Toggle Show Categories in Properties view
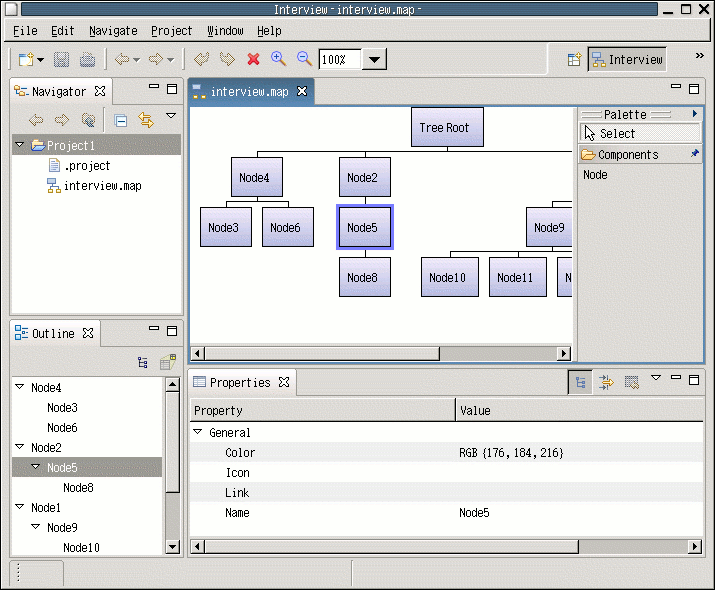Image resolution: width=715 pixels, height=590 pixels. click(580, 382)
